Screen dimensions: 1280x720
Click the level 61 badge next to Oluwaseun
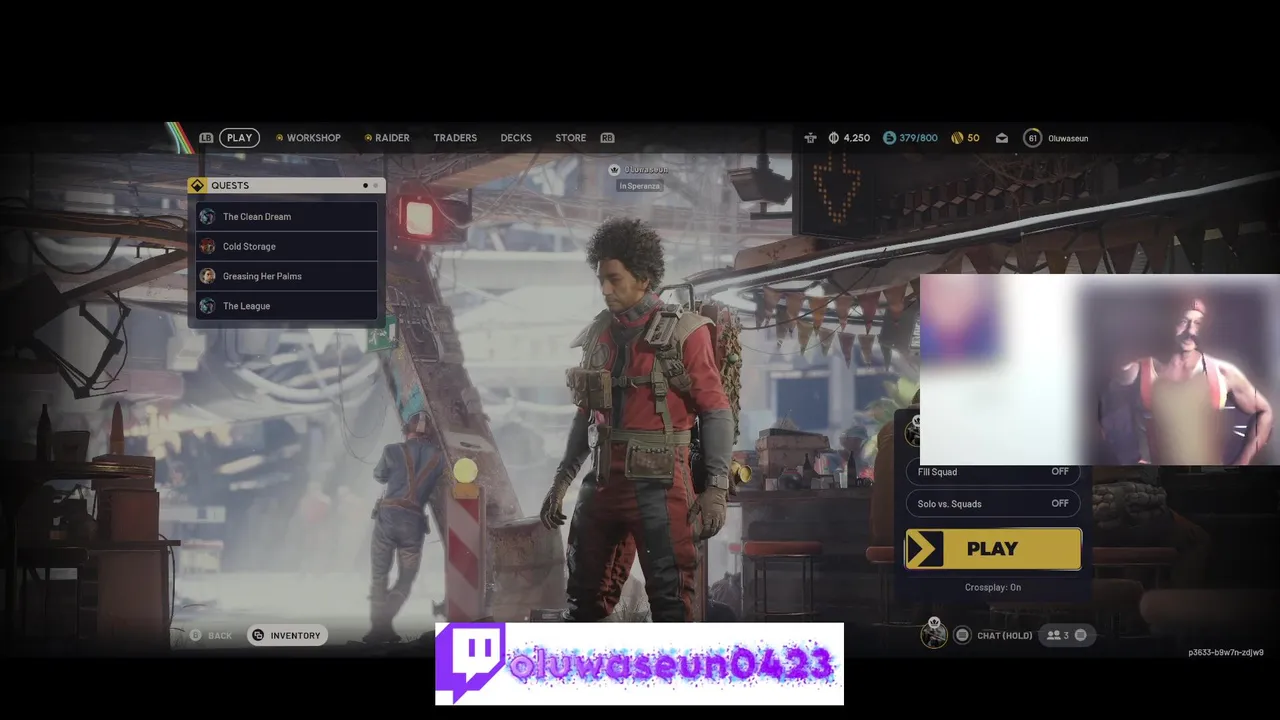[x=1033, y=138]
